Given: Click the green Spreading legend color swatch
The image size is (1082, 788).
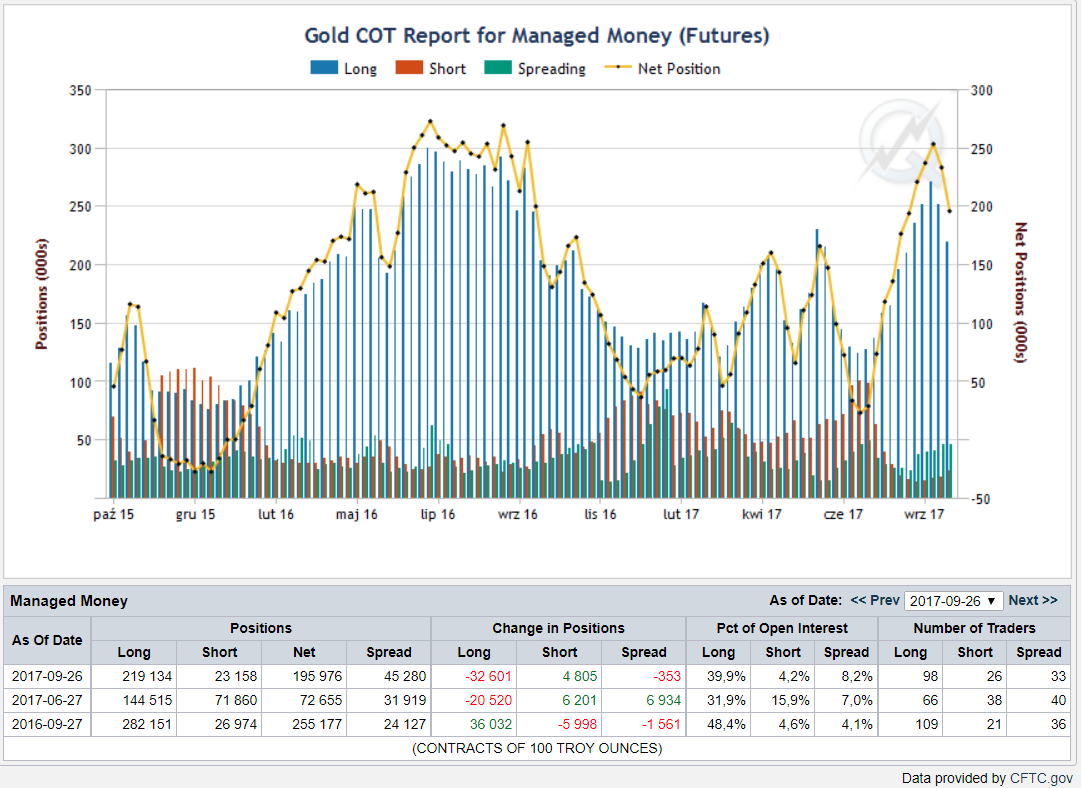Looking at the screenshot, I should click(x=498, y=68).
